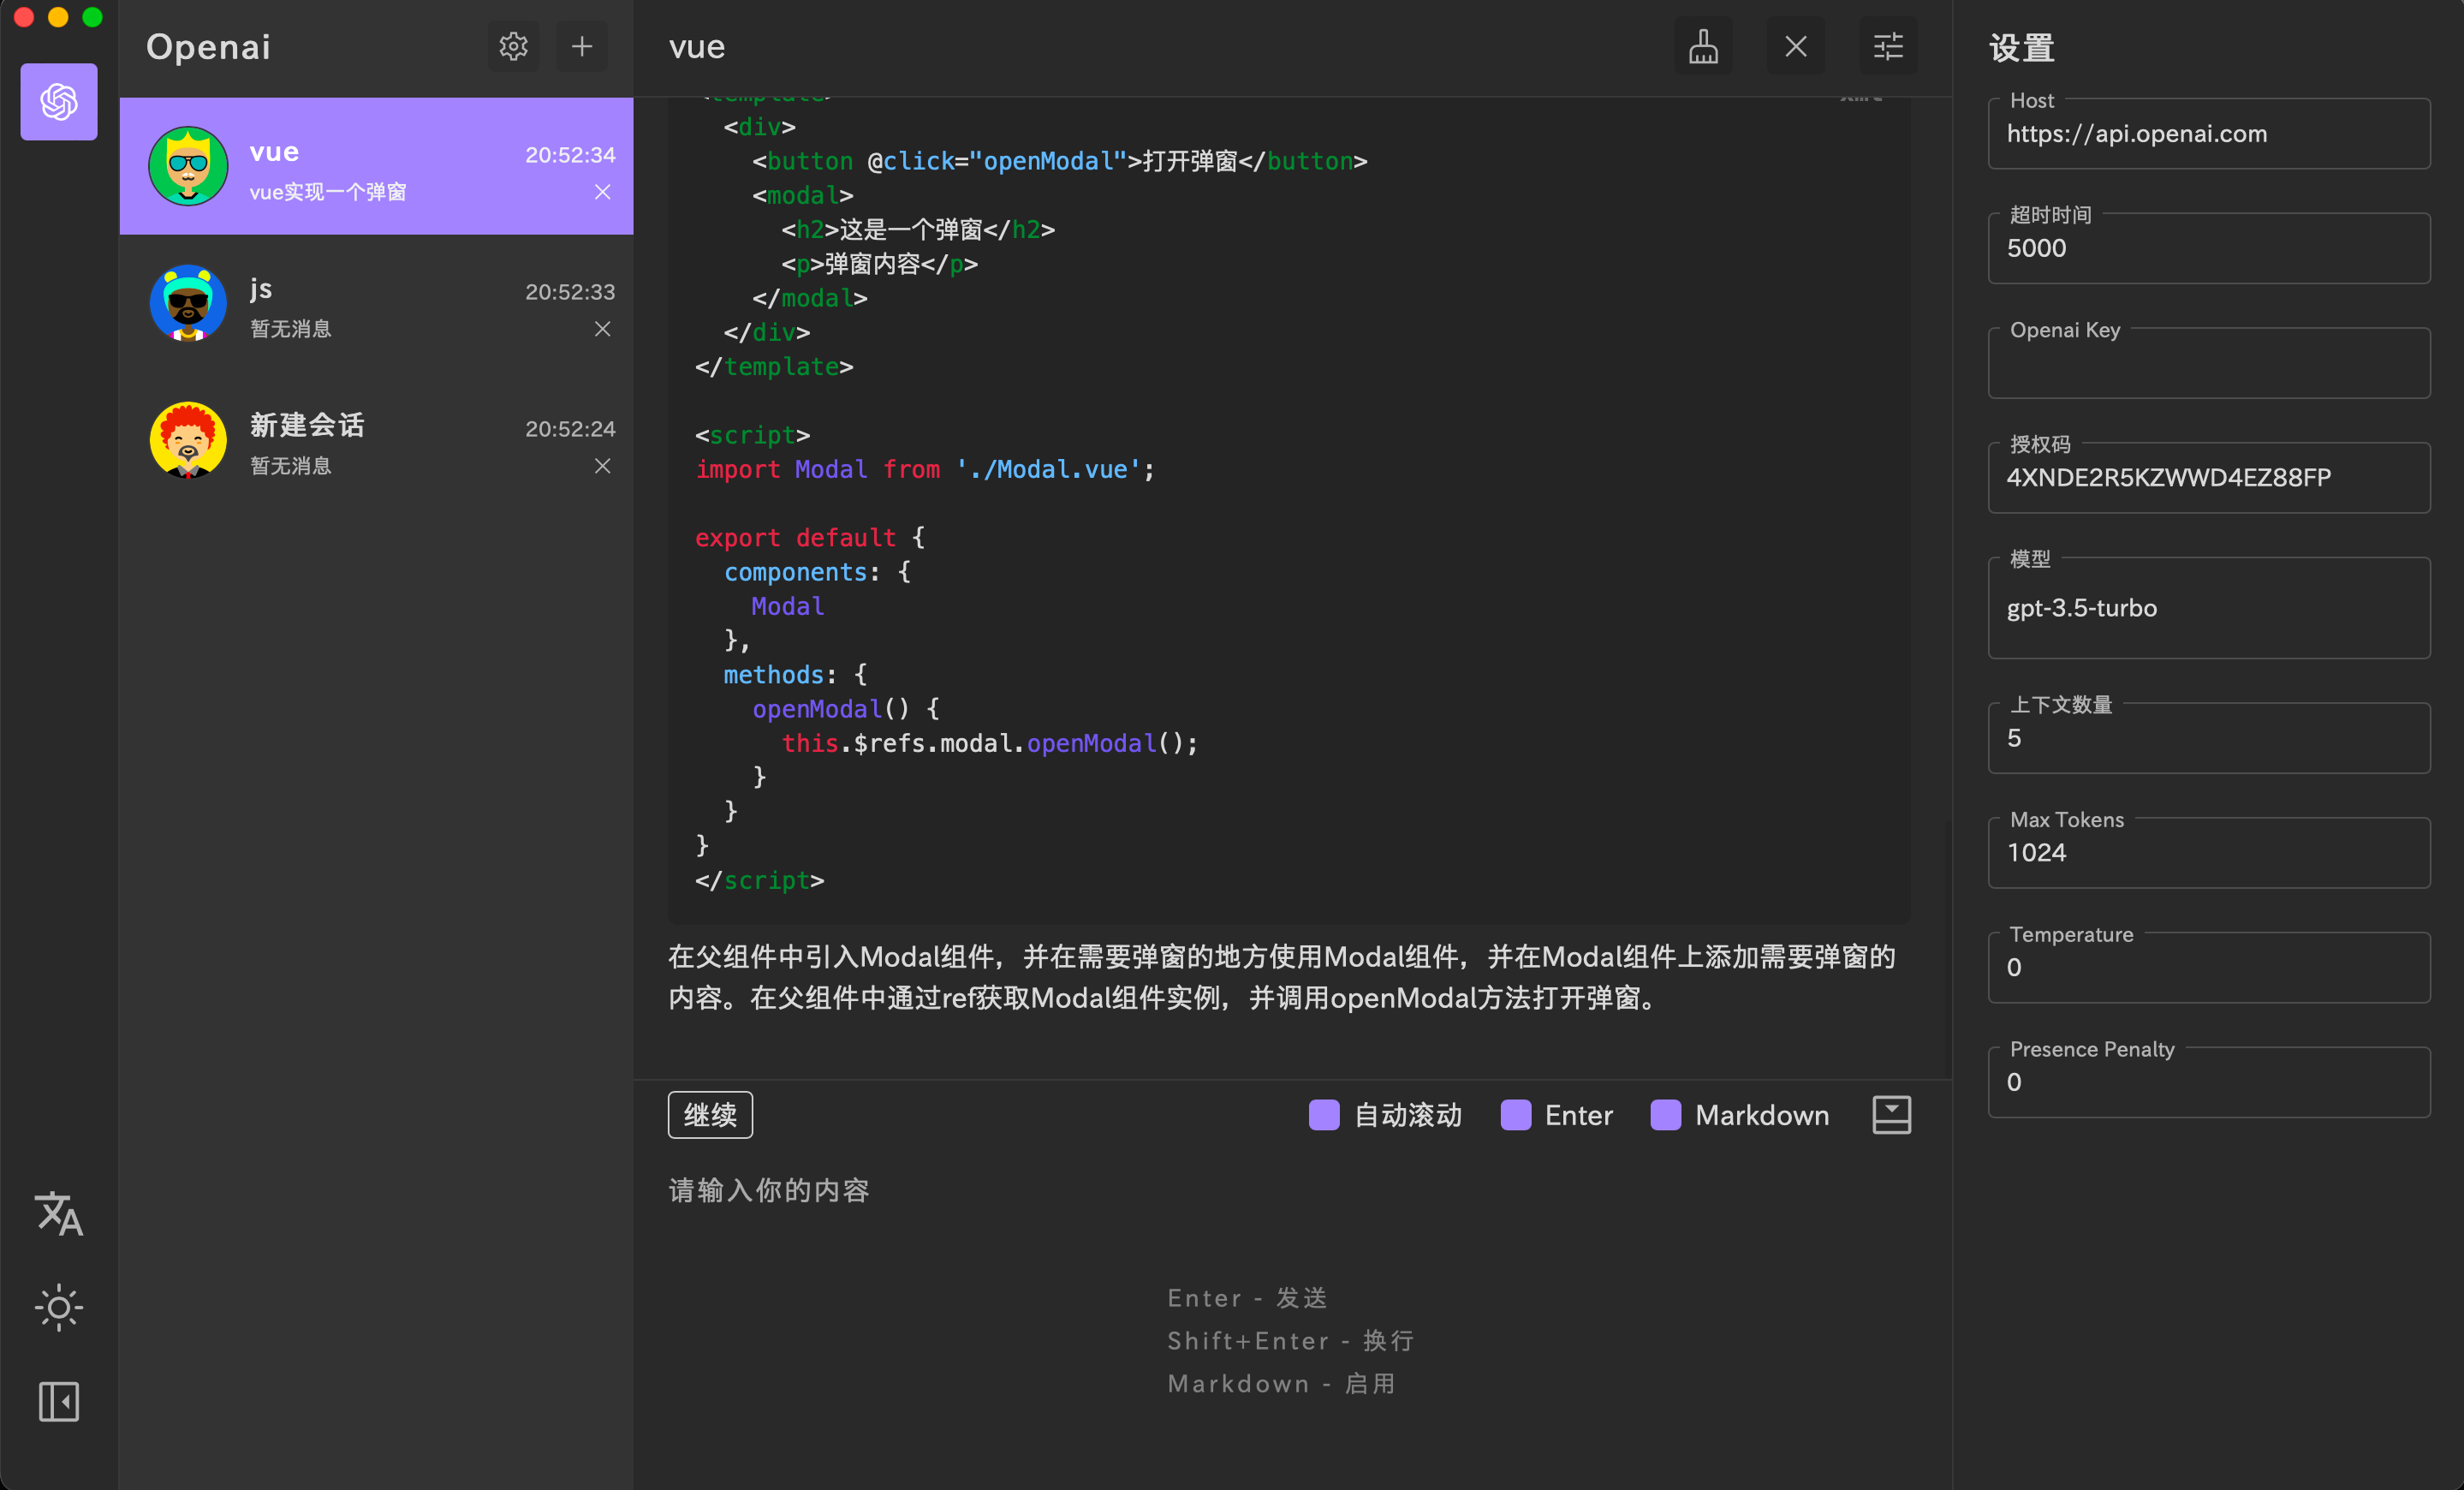This screenshot has height=1490, width=2464.
Task: Click the Openai Key field
Action: [2208, 365]
